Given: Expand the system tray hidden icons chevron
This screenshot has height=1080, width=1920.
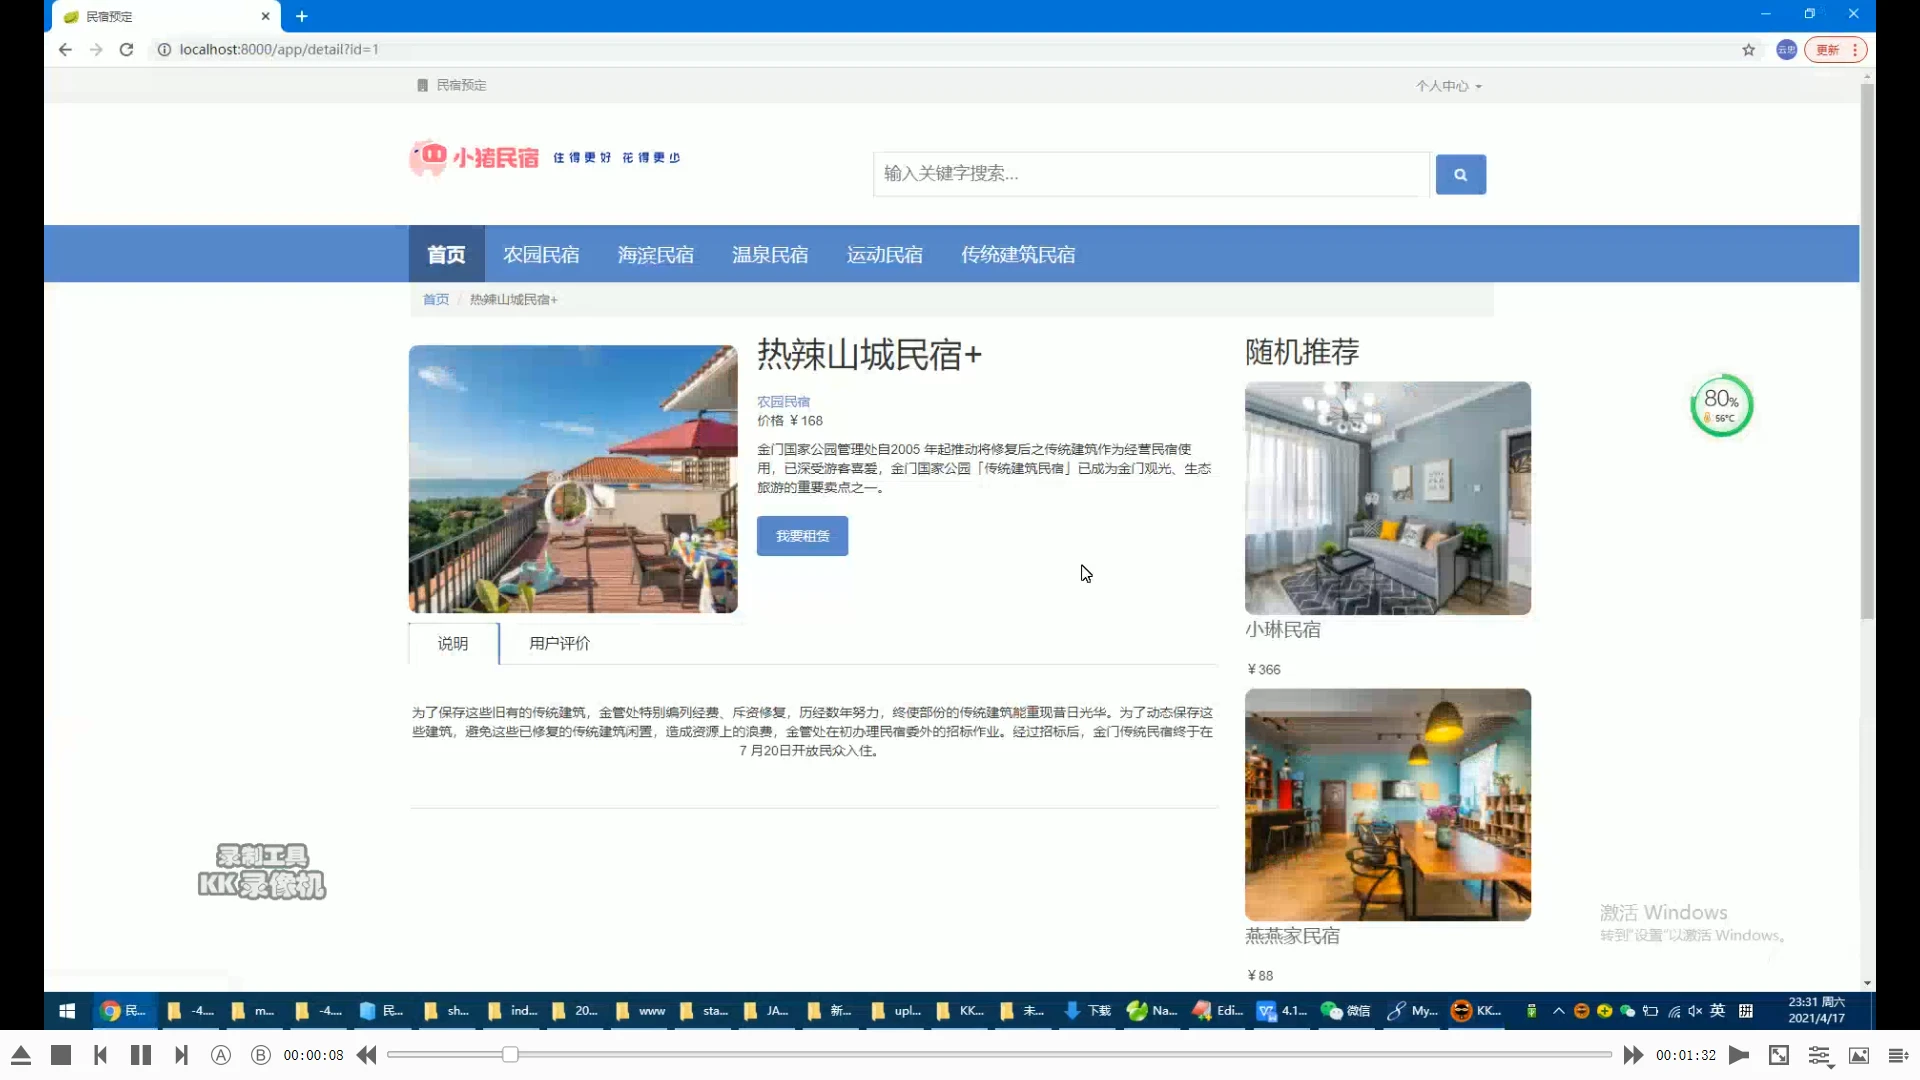Looking at the screenshot, I should (x=1558, y=1011).
